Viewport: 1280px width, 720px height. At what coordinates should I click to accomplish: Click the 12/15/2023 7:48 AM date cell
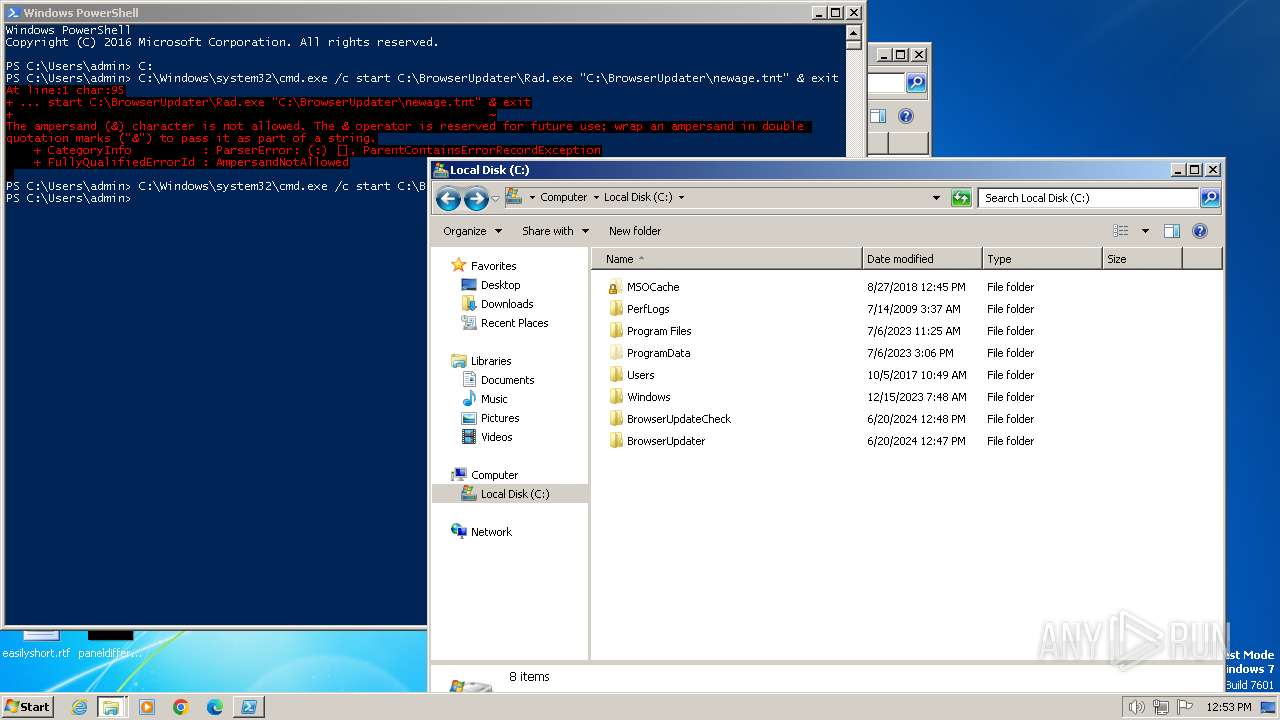tap(917, 397)
